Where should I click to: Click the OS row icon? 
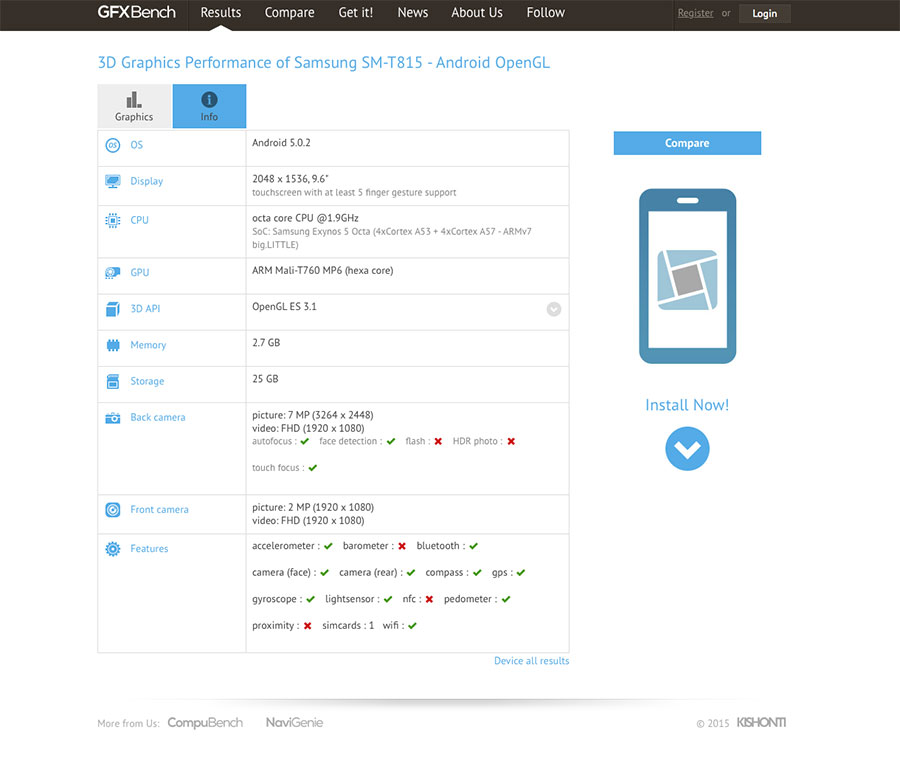point(113,145)
